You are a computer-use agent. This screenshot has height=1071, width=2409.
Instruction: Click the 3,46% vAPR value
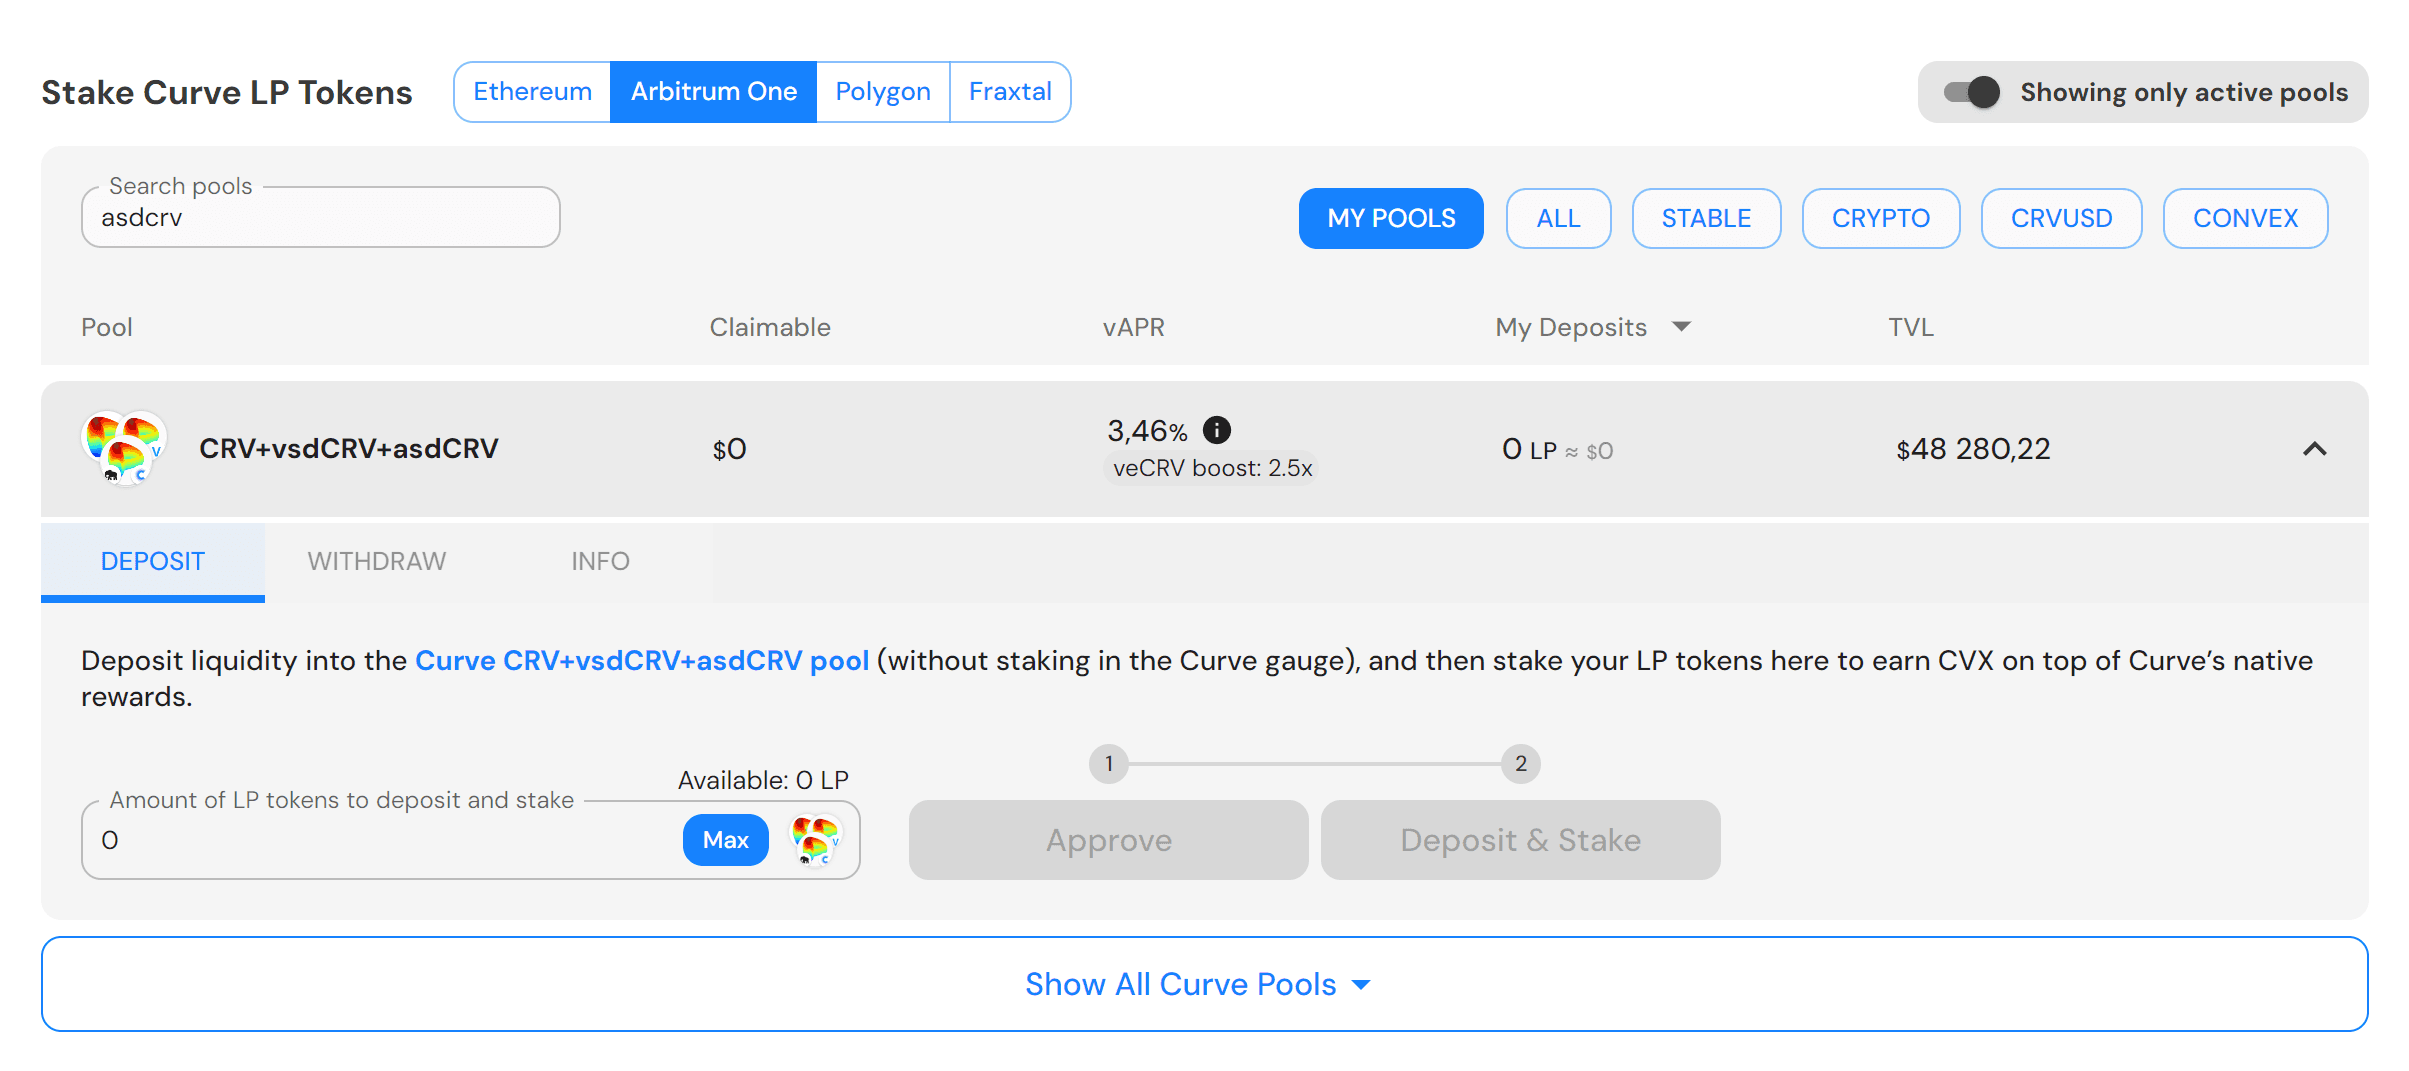pyautogui.click(x=1147, y=431)
